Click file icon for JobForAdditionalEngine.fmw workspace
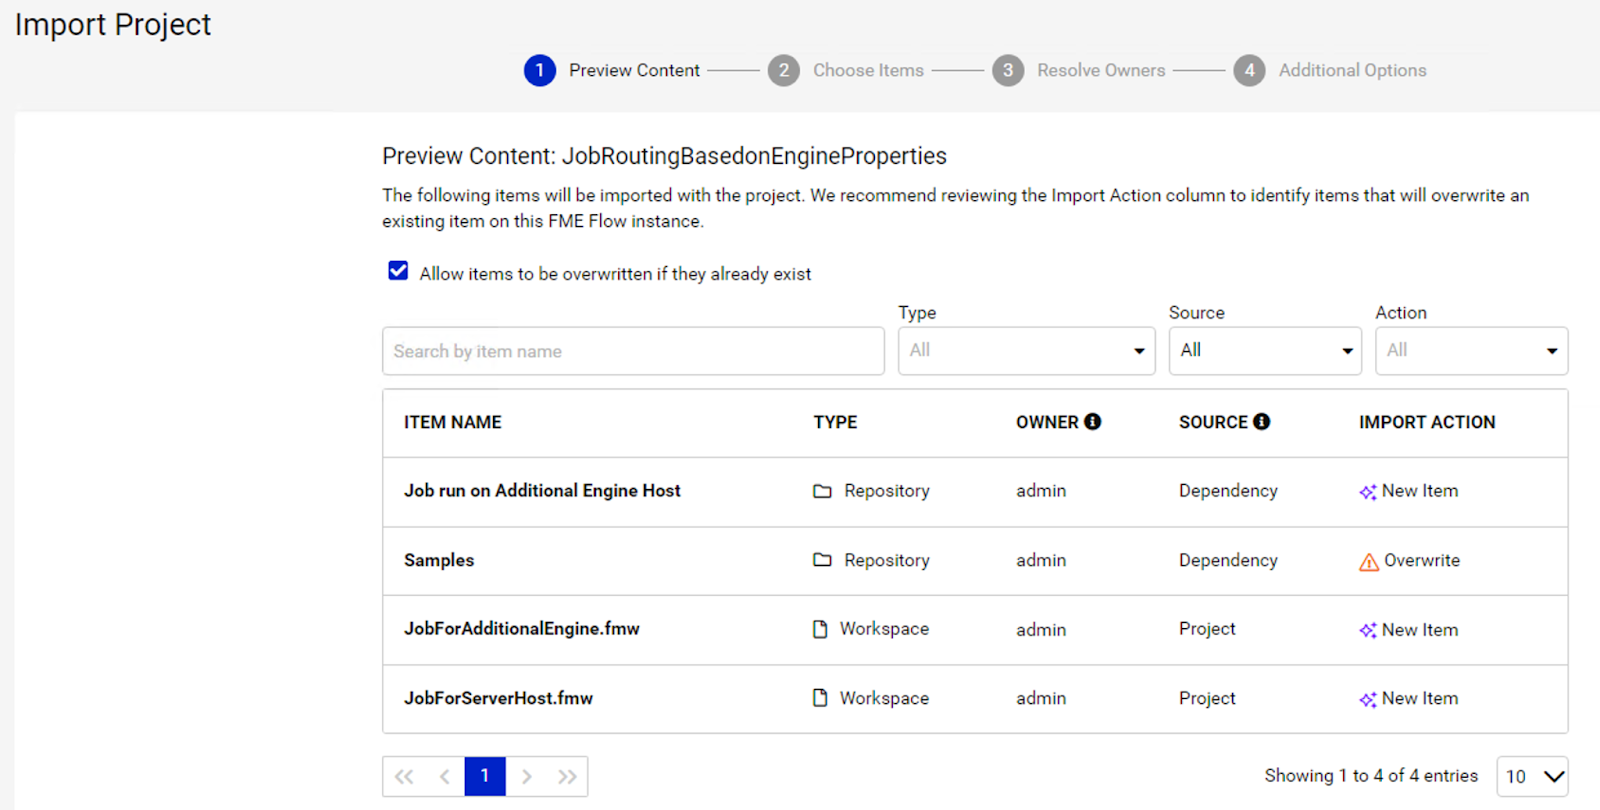 [x=820, y=629]
